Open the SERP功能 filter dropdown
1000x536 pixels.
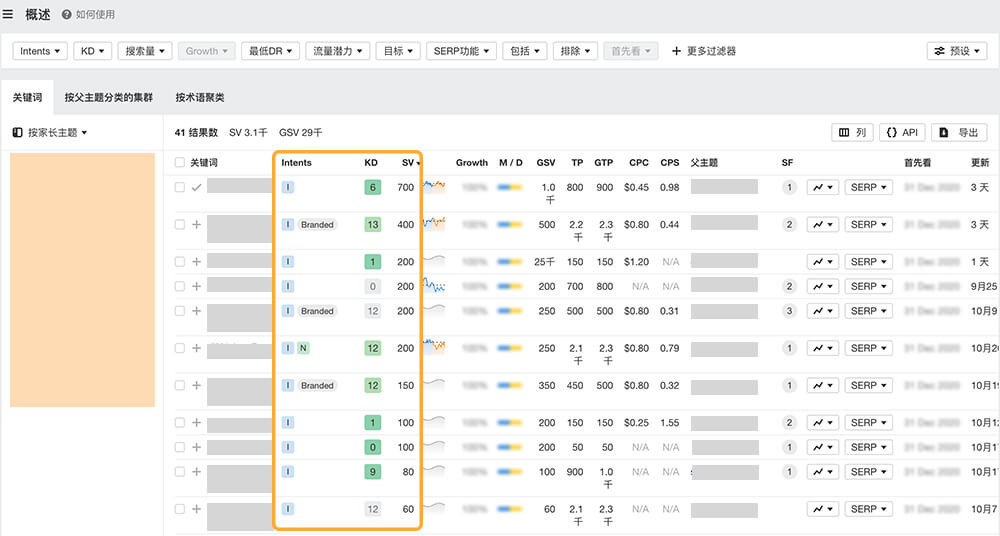[461, 51]
